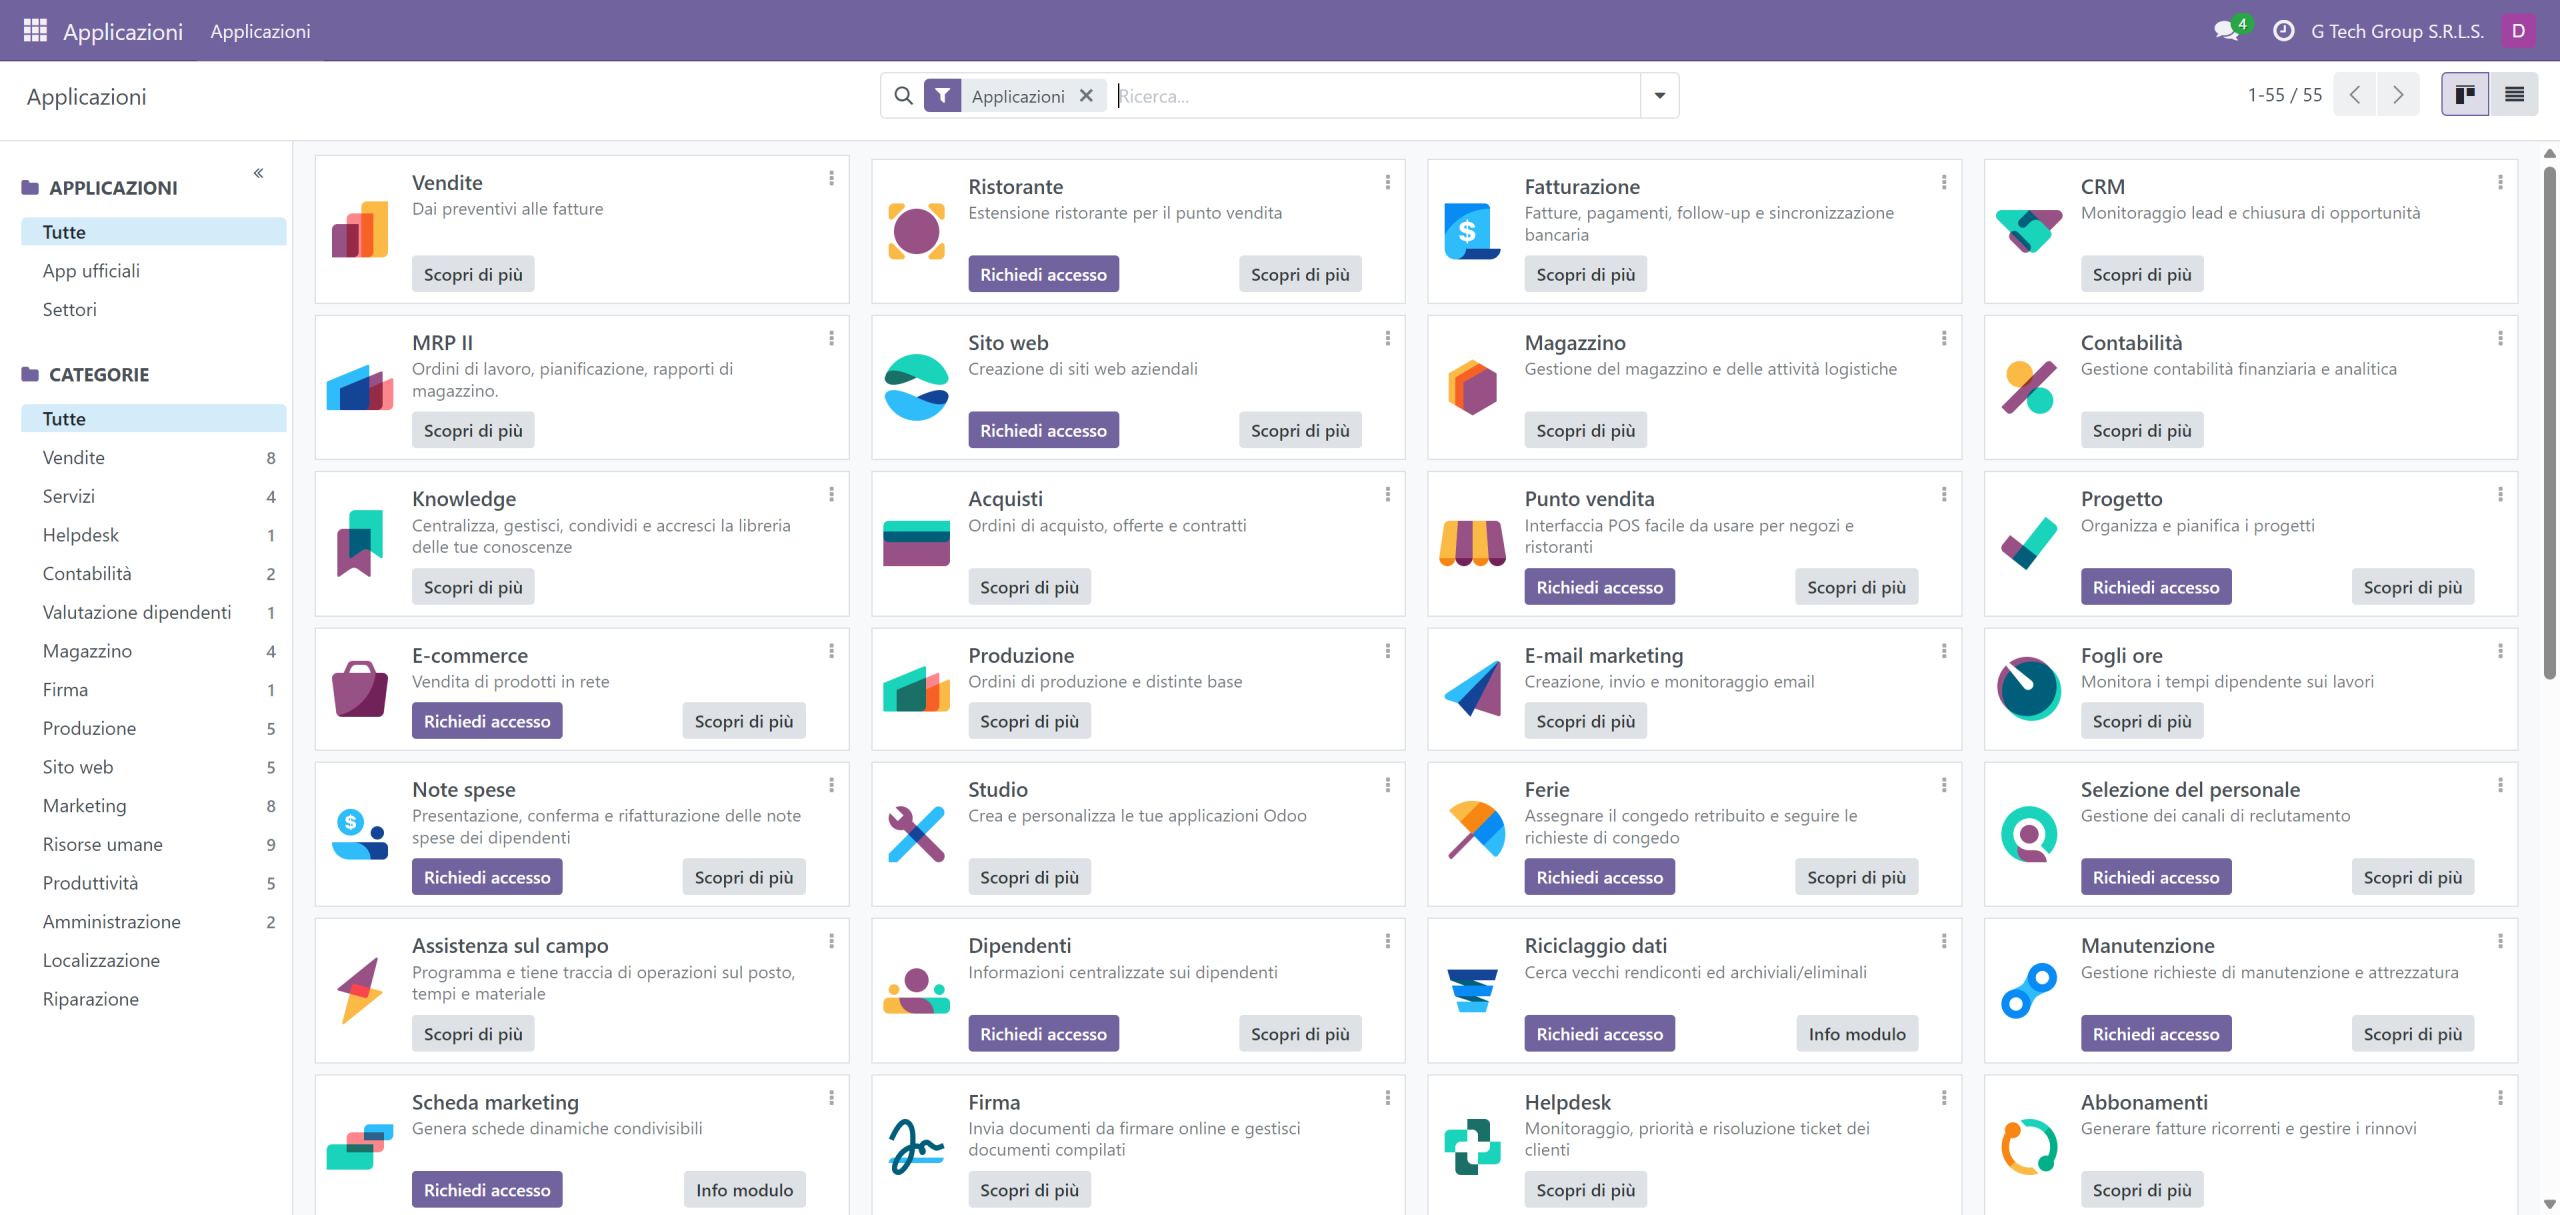Click the search magnifier icon
Screen dimensions: 2560x1215
coord(903,96)
